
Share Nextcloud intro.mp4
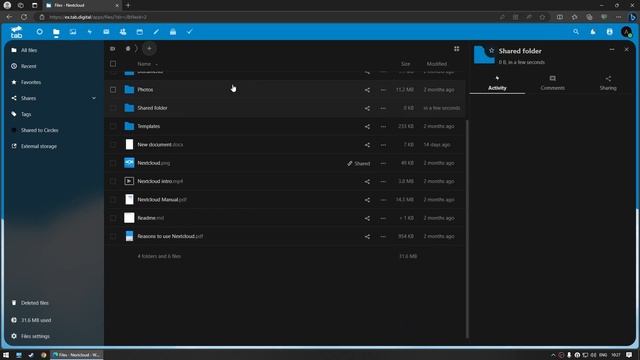(367, 181)
